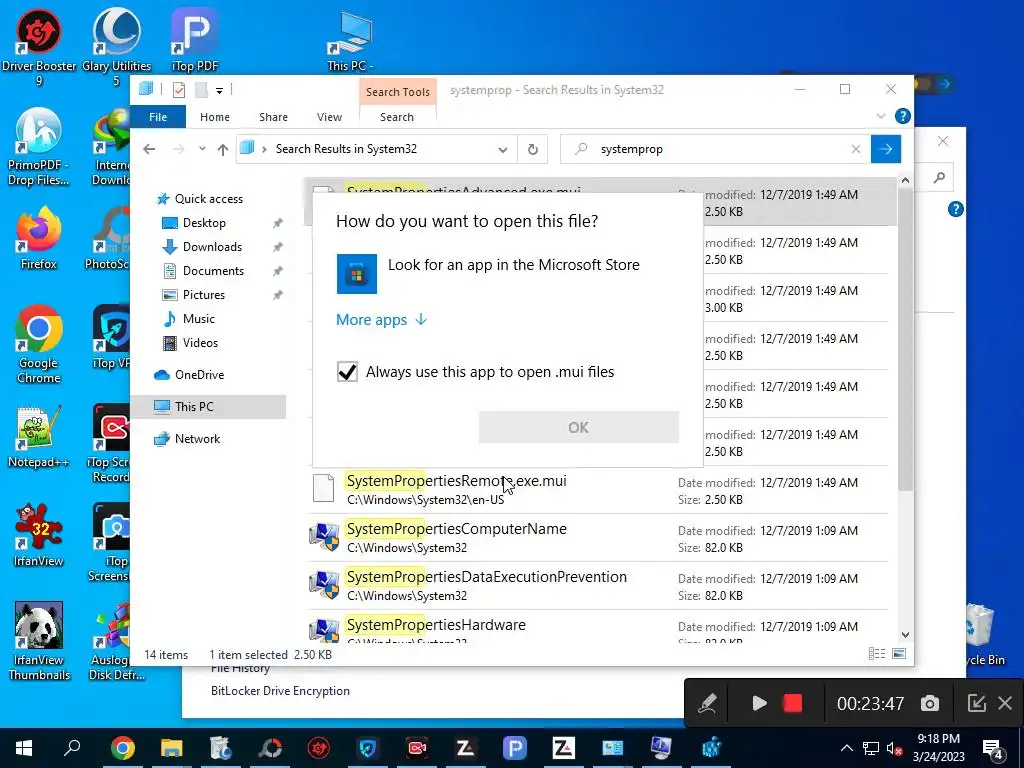Image resolution: width=1024 pixels, height=768 pixels.
Task: Select Music in navigation pane
Action: pyautogui.click(x=199, y=319)
